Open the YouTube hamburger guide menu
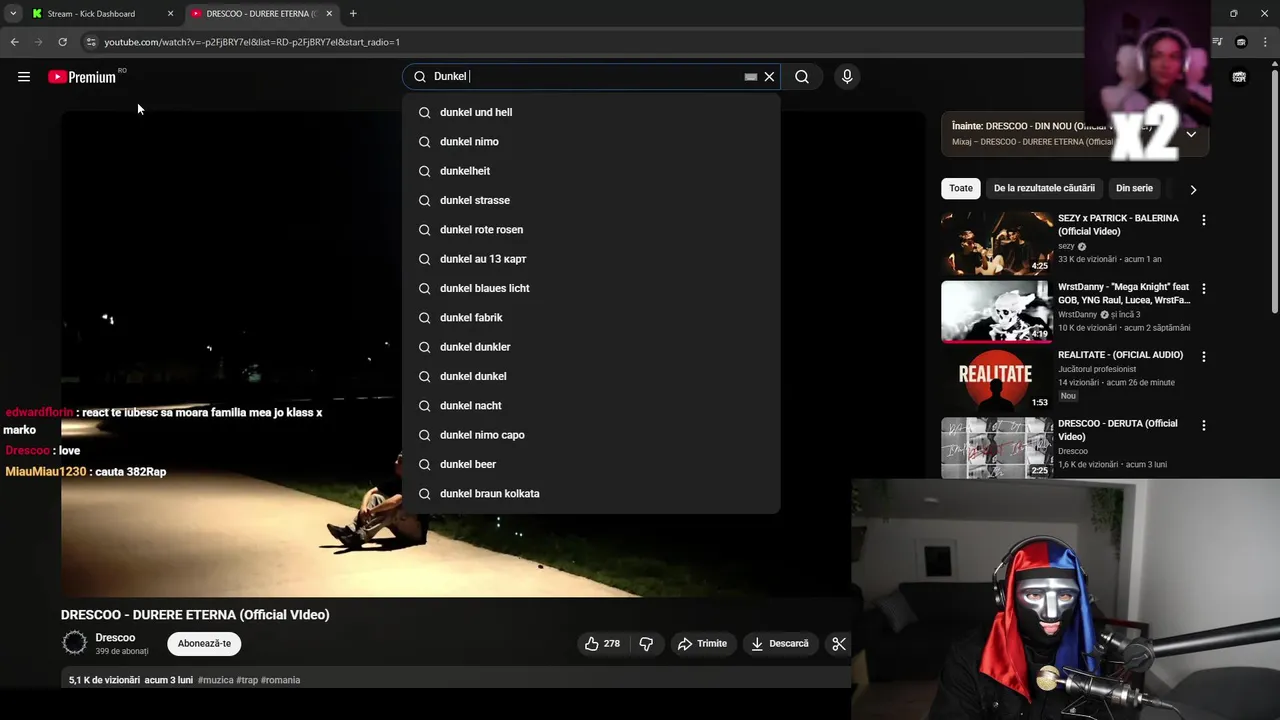Screen dimensions: 1280x720 coord(24,77)
